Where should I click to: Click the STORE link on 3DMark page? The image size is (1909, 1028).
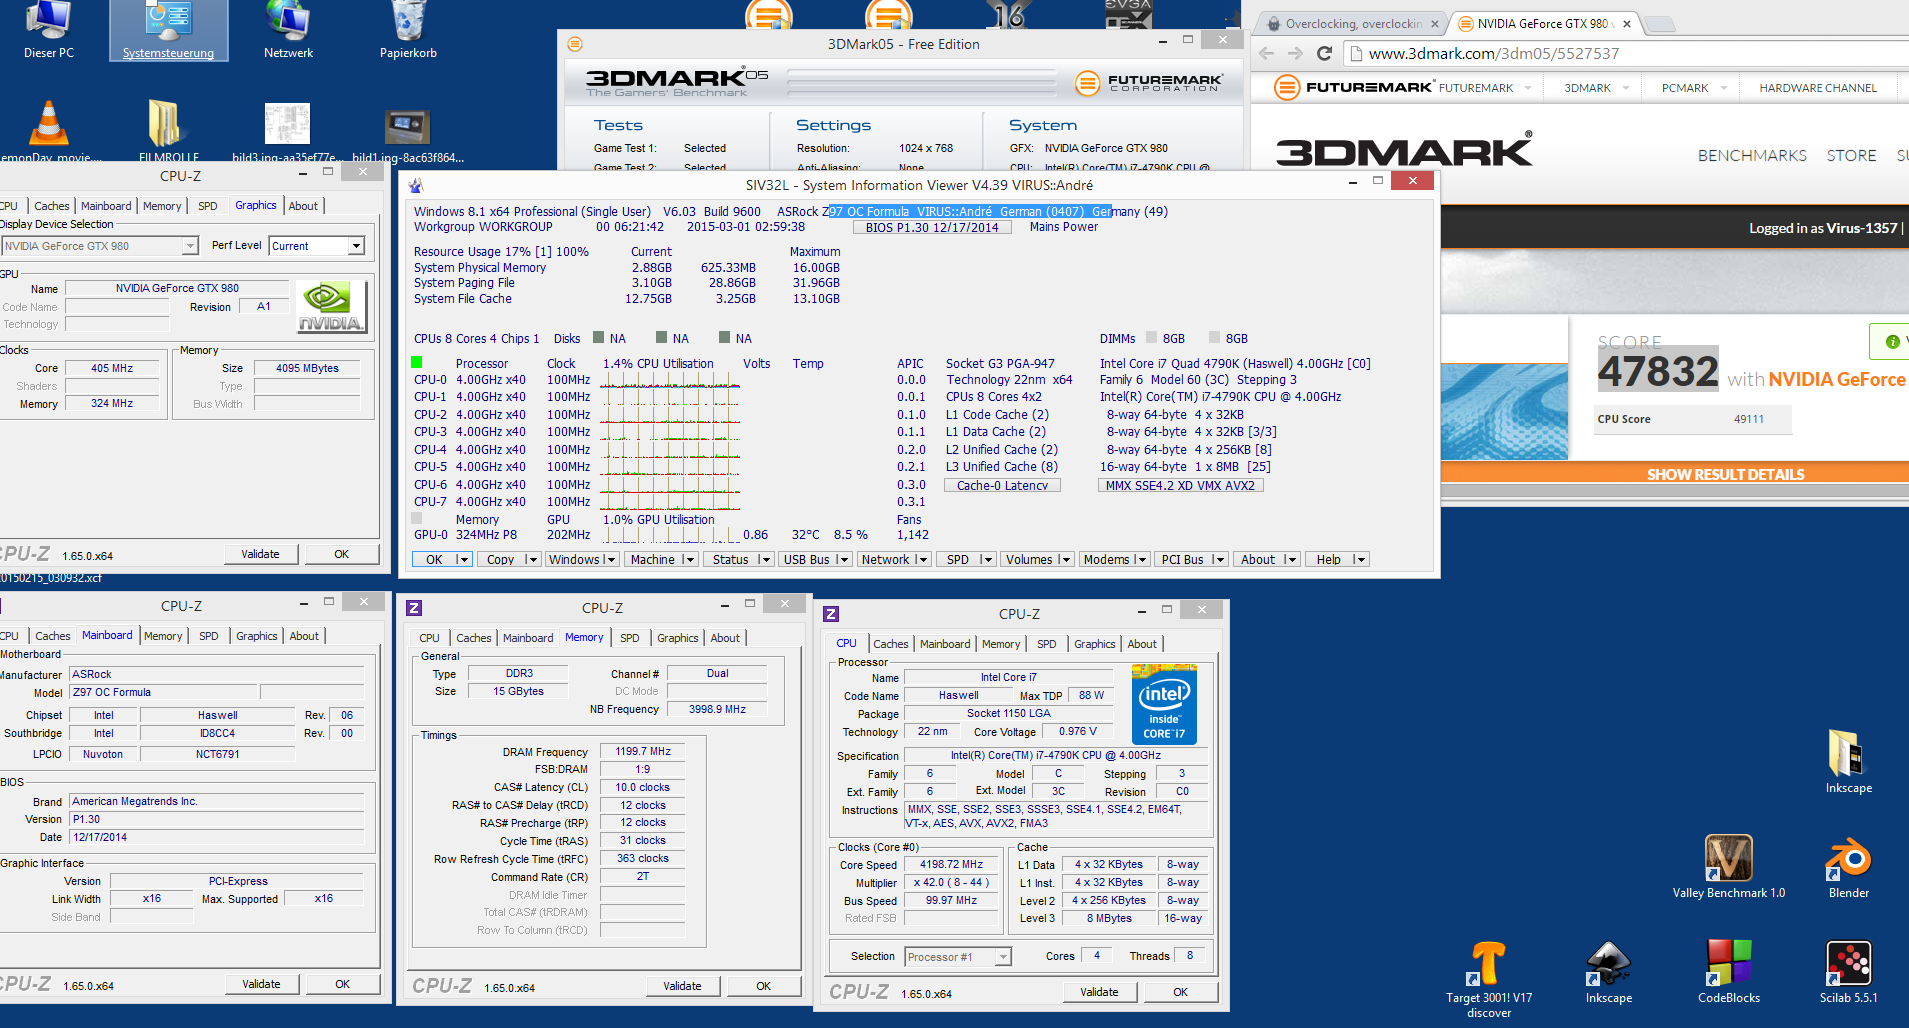(1851, 156)
